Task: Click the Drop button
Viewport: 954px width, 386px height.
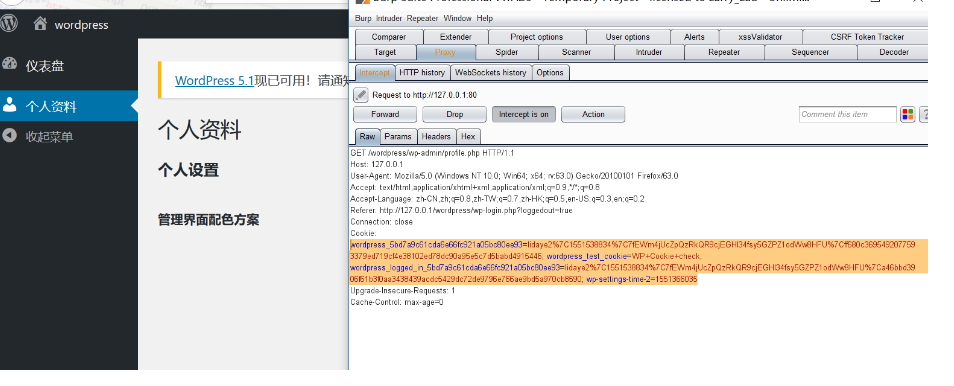Action: click(454, 114)
